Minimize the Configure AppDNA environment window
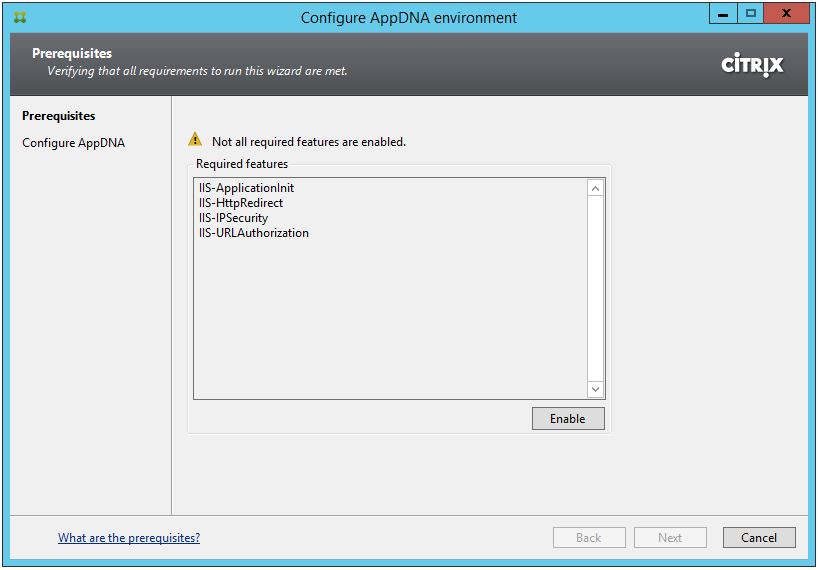Viewport: 818px width, 570px height. [723, 14]
